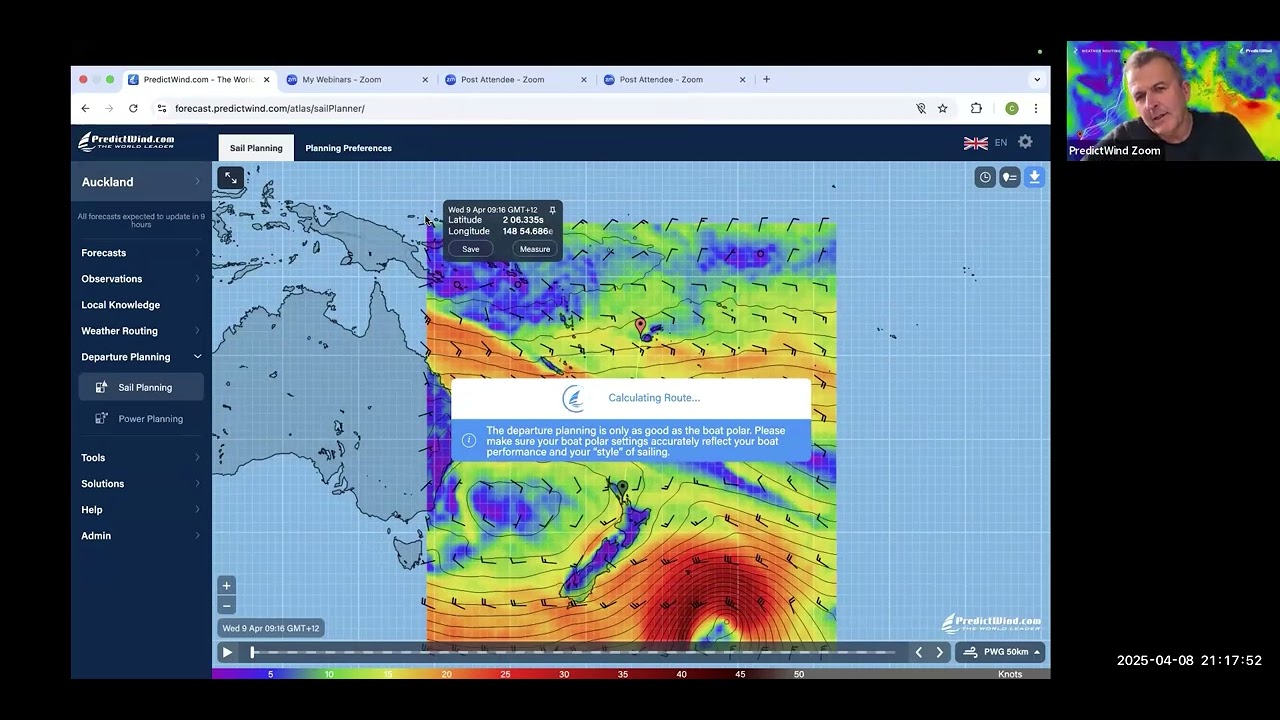Expand the Auckland location selector
The width and height of the screenshot is (1280, 720).
coord(141,182)
